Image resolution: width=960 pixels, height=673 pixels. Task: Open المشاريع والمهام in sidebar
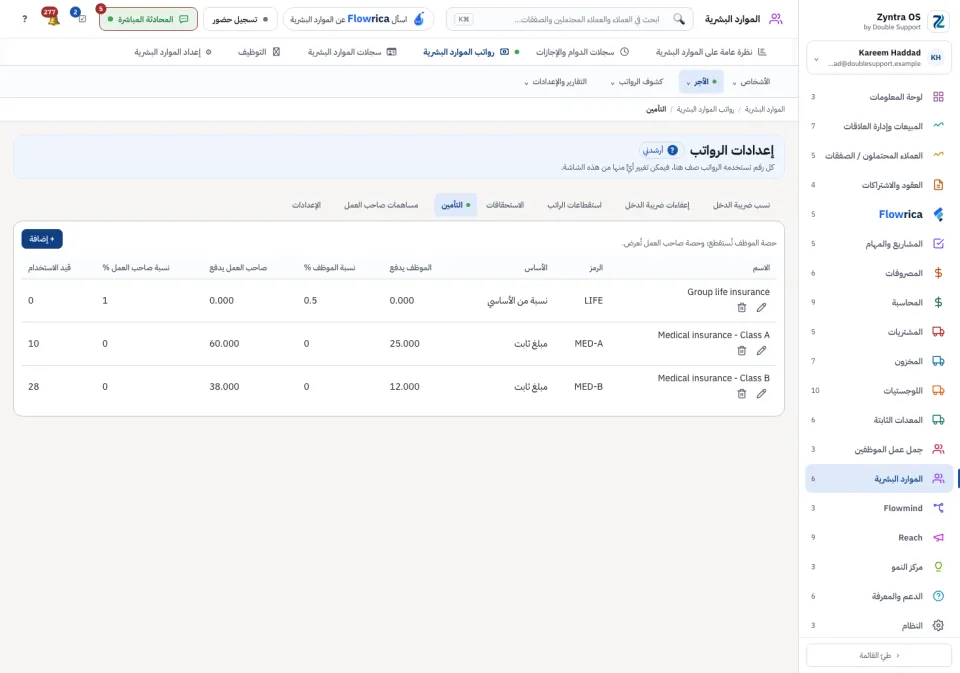(879, 244)
